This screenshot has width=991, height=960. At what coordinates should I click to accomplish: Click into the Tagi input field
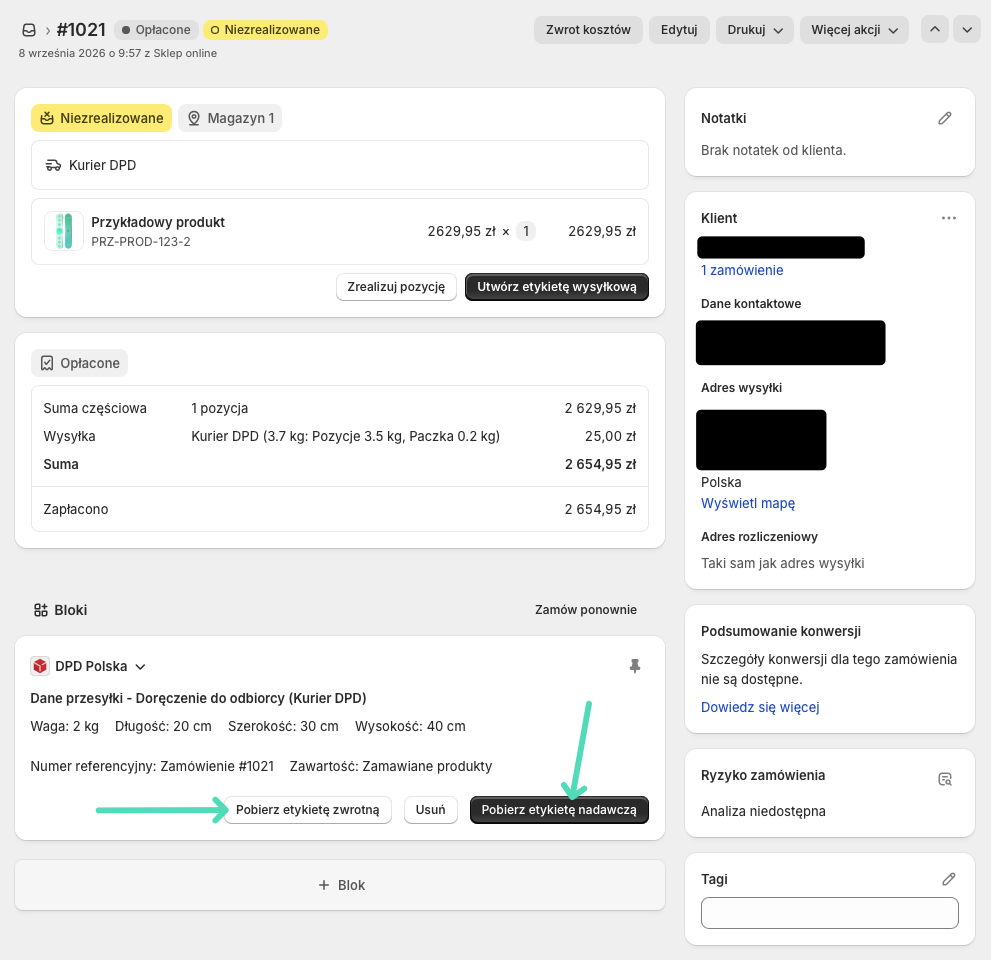coord(829,913)
